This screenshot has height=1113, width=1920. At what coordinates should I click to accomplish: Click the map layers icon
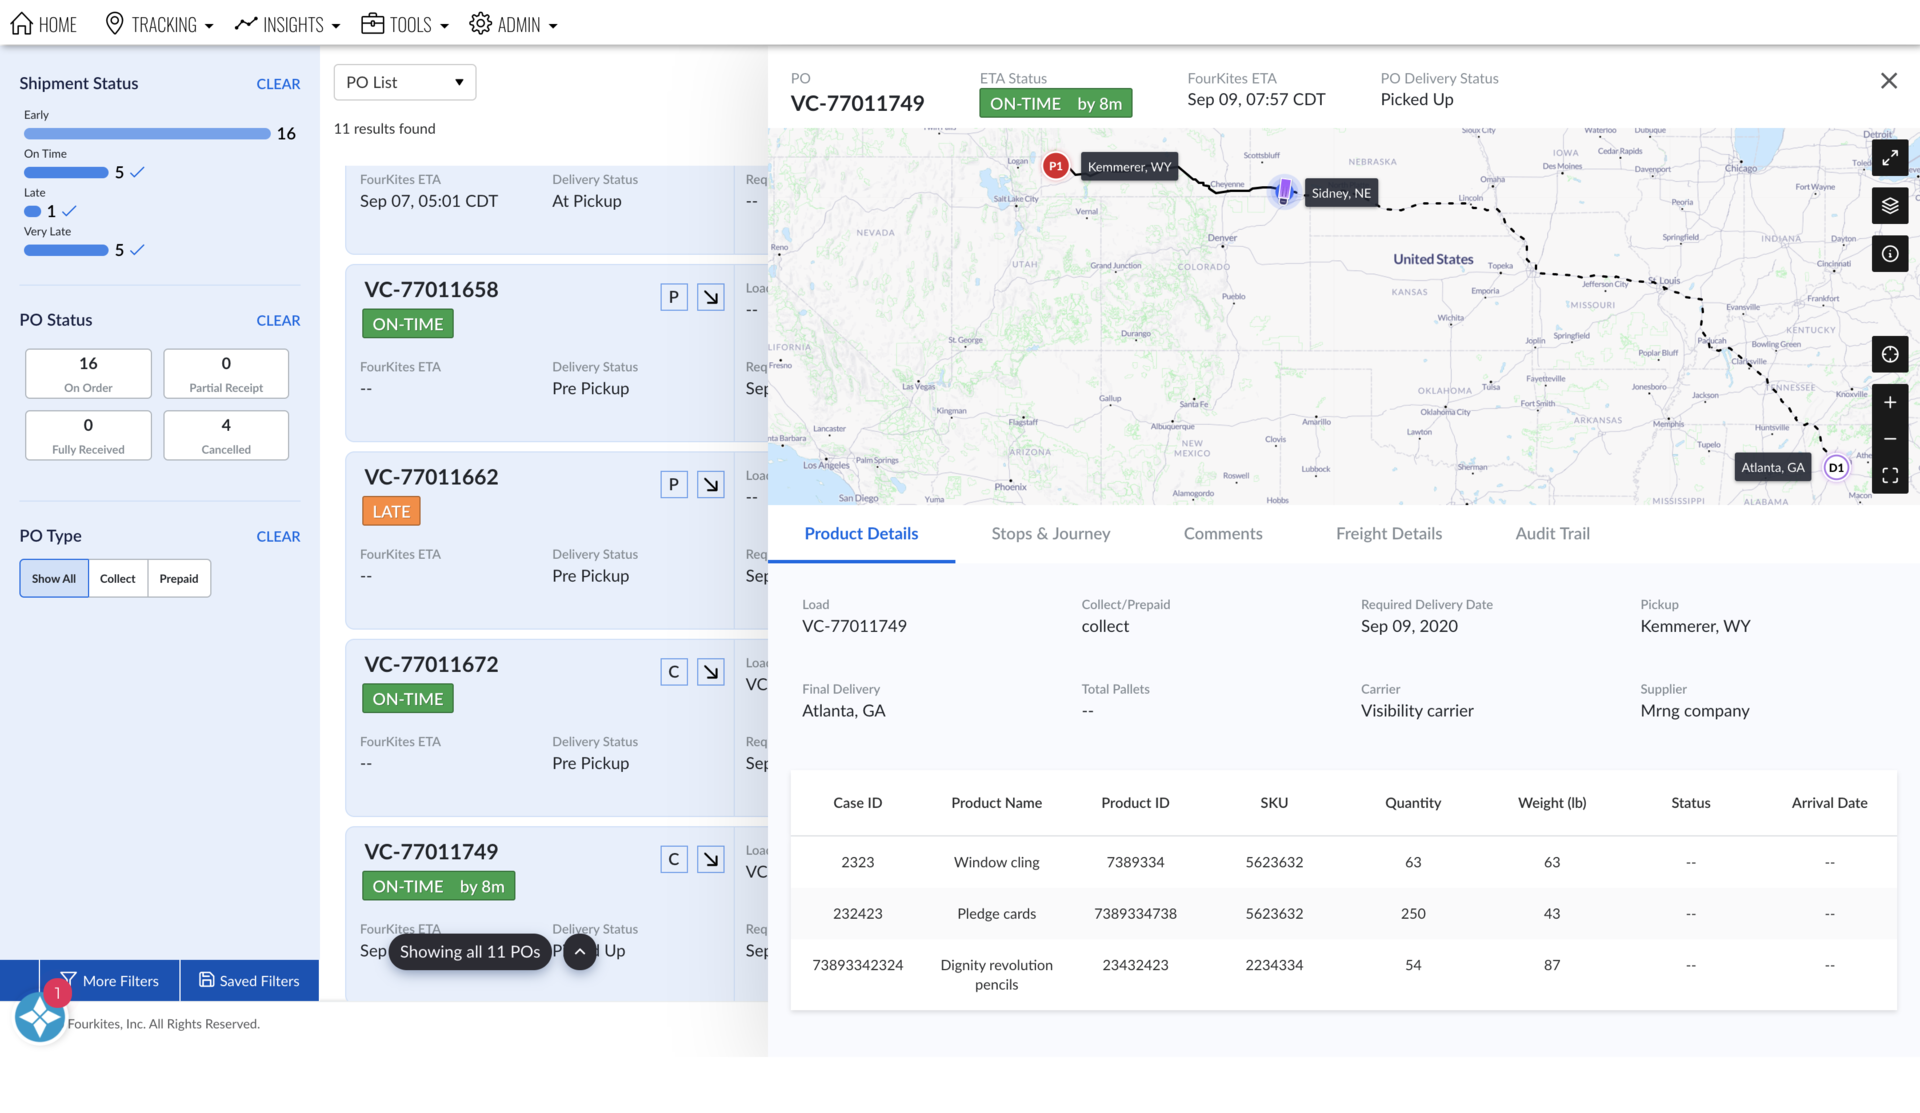coord(1889,206)
